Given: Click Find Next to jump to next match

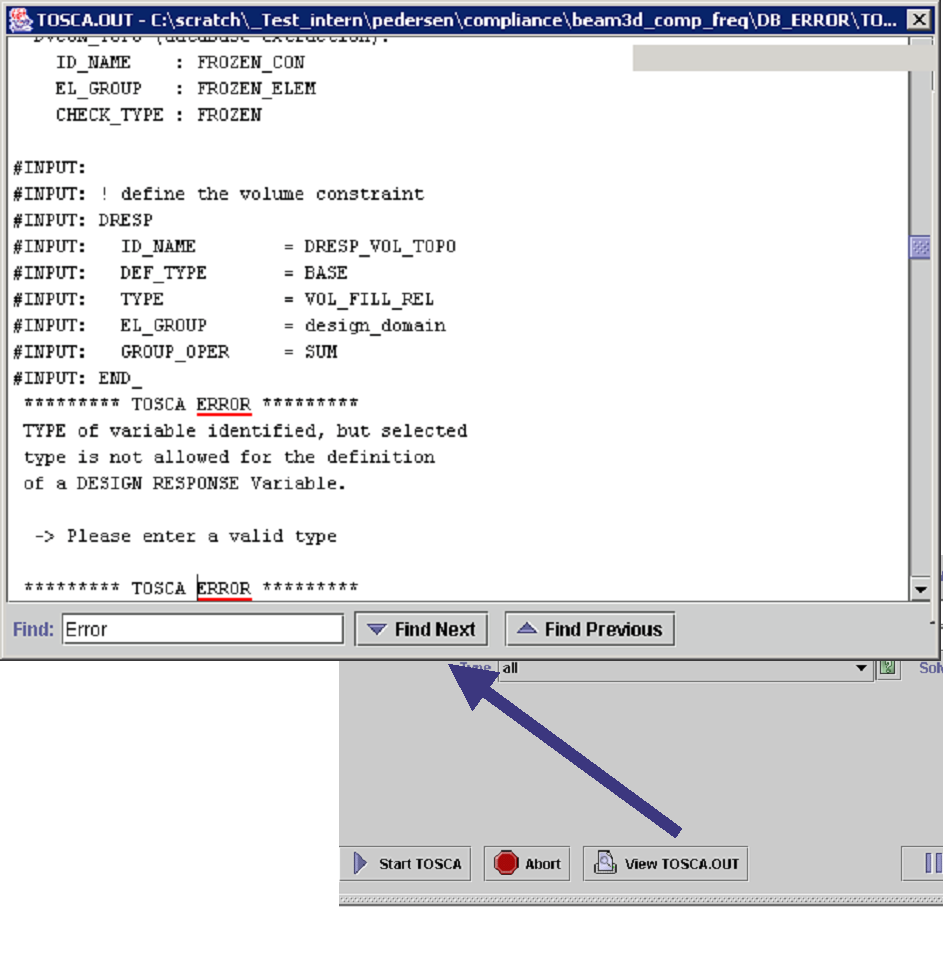Looking at the screenshot, I should pos(422,629).
